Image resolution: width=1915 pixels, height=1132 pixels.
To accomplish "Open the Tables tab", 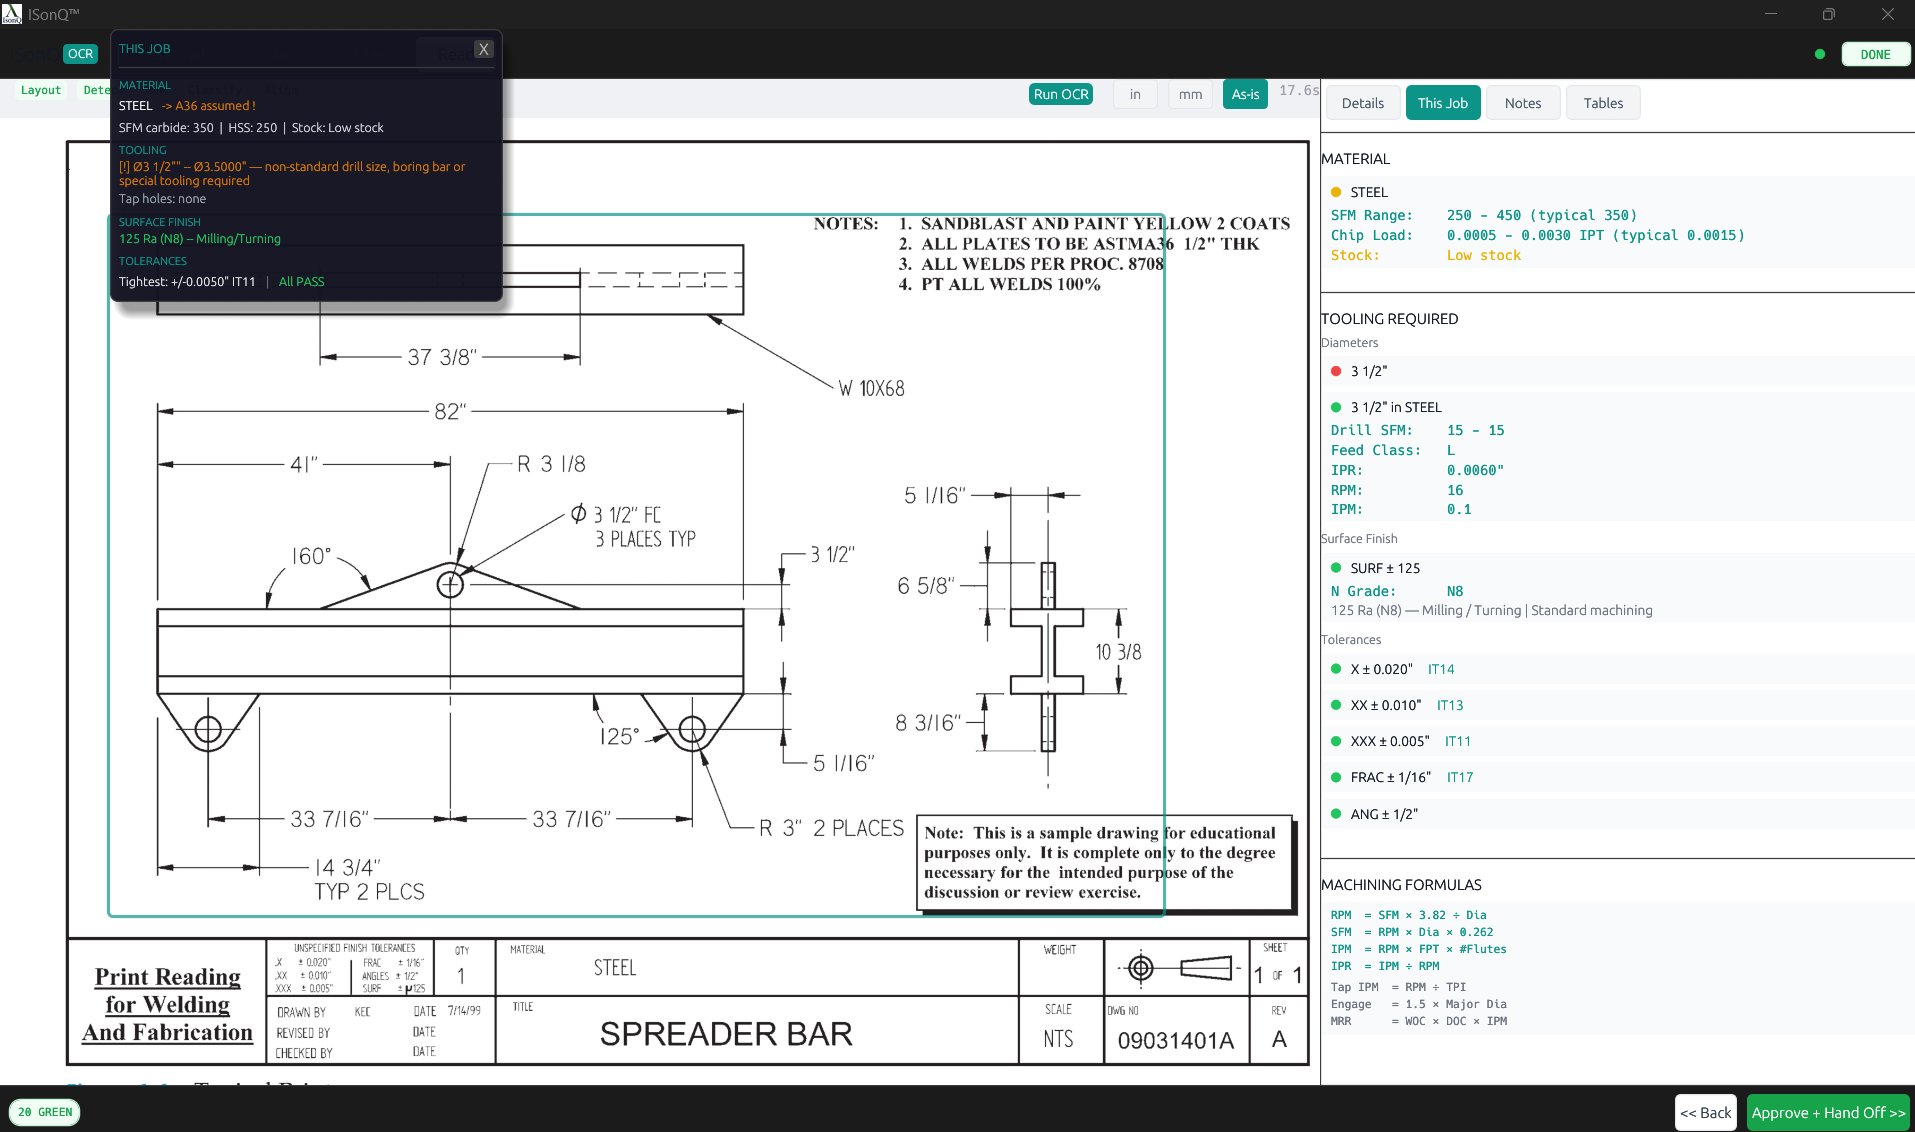I will click(1602, 102).
